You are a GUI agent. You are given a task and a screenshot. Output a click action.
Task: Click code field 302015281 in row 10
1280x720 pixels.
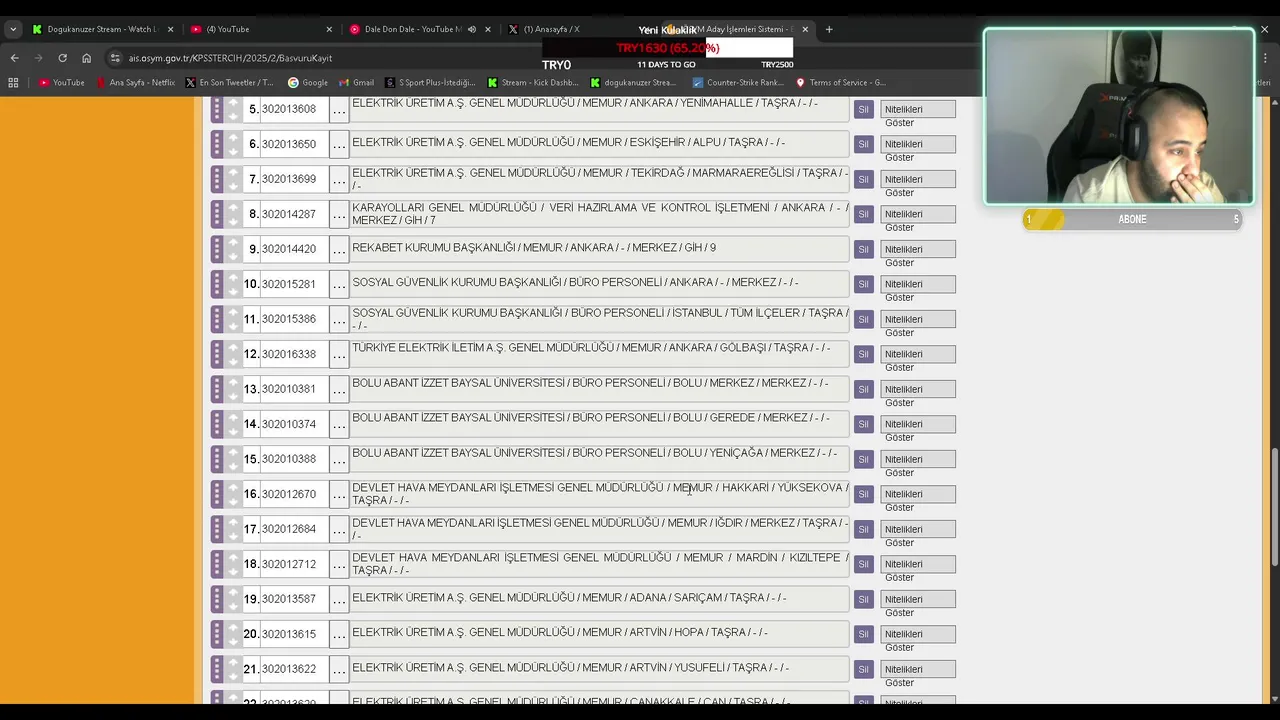(294, 284)
